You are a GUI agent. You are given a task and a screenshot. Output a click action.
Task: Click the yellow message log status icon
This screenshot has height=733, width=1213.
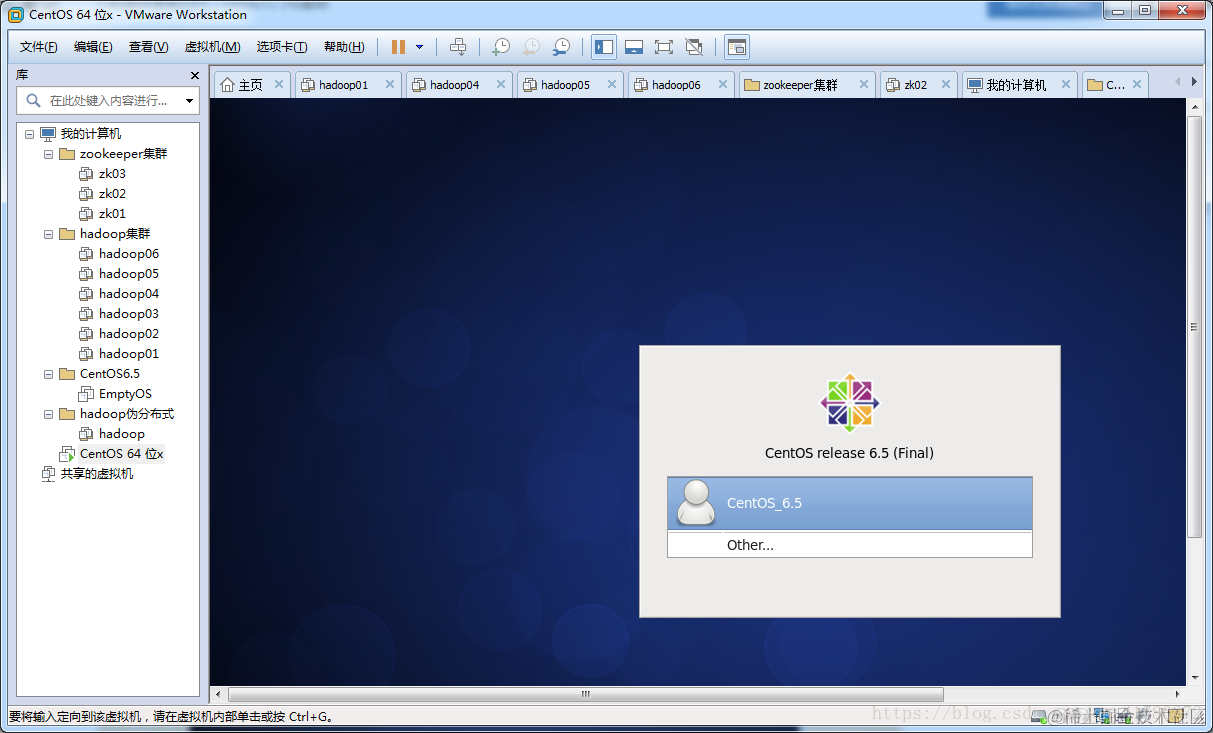click(1177, 717)
